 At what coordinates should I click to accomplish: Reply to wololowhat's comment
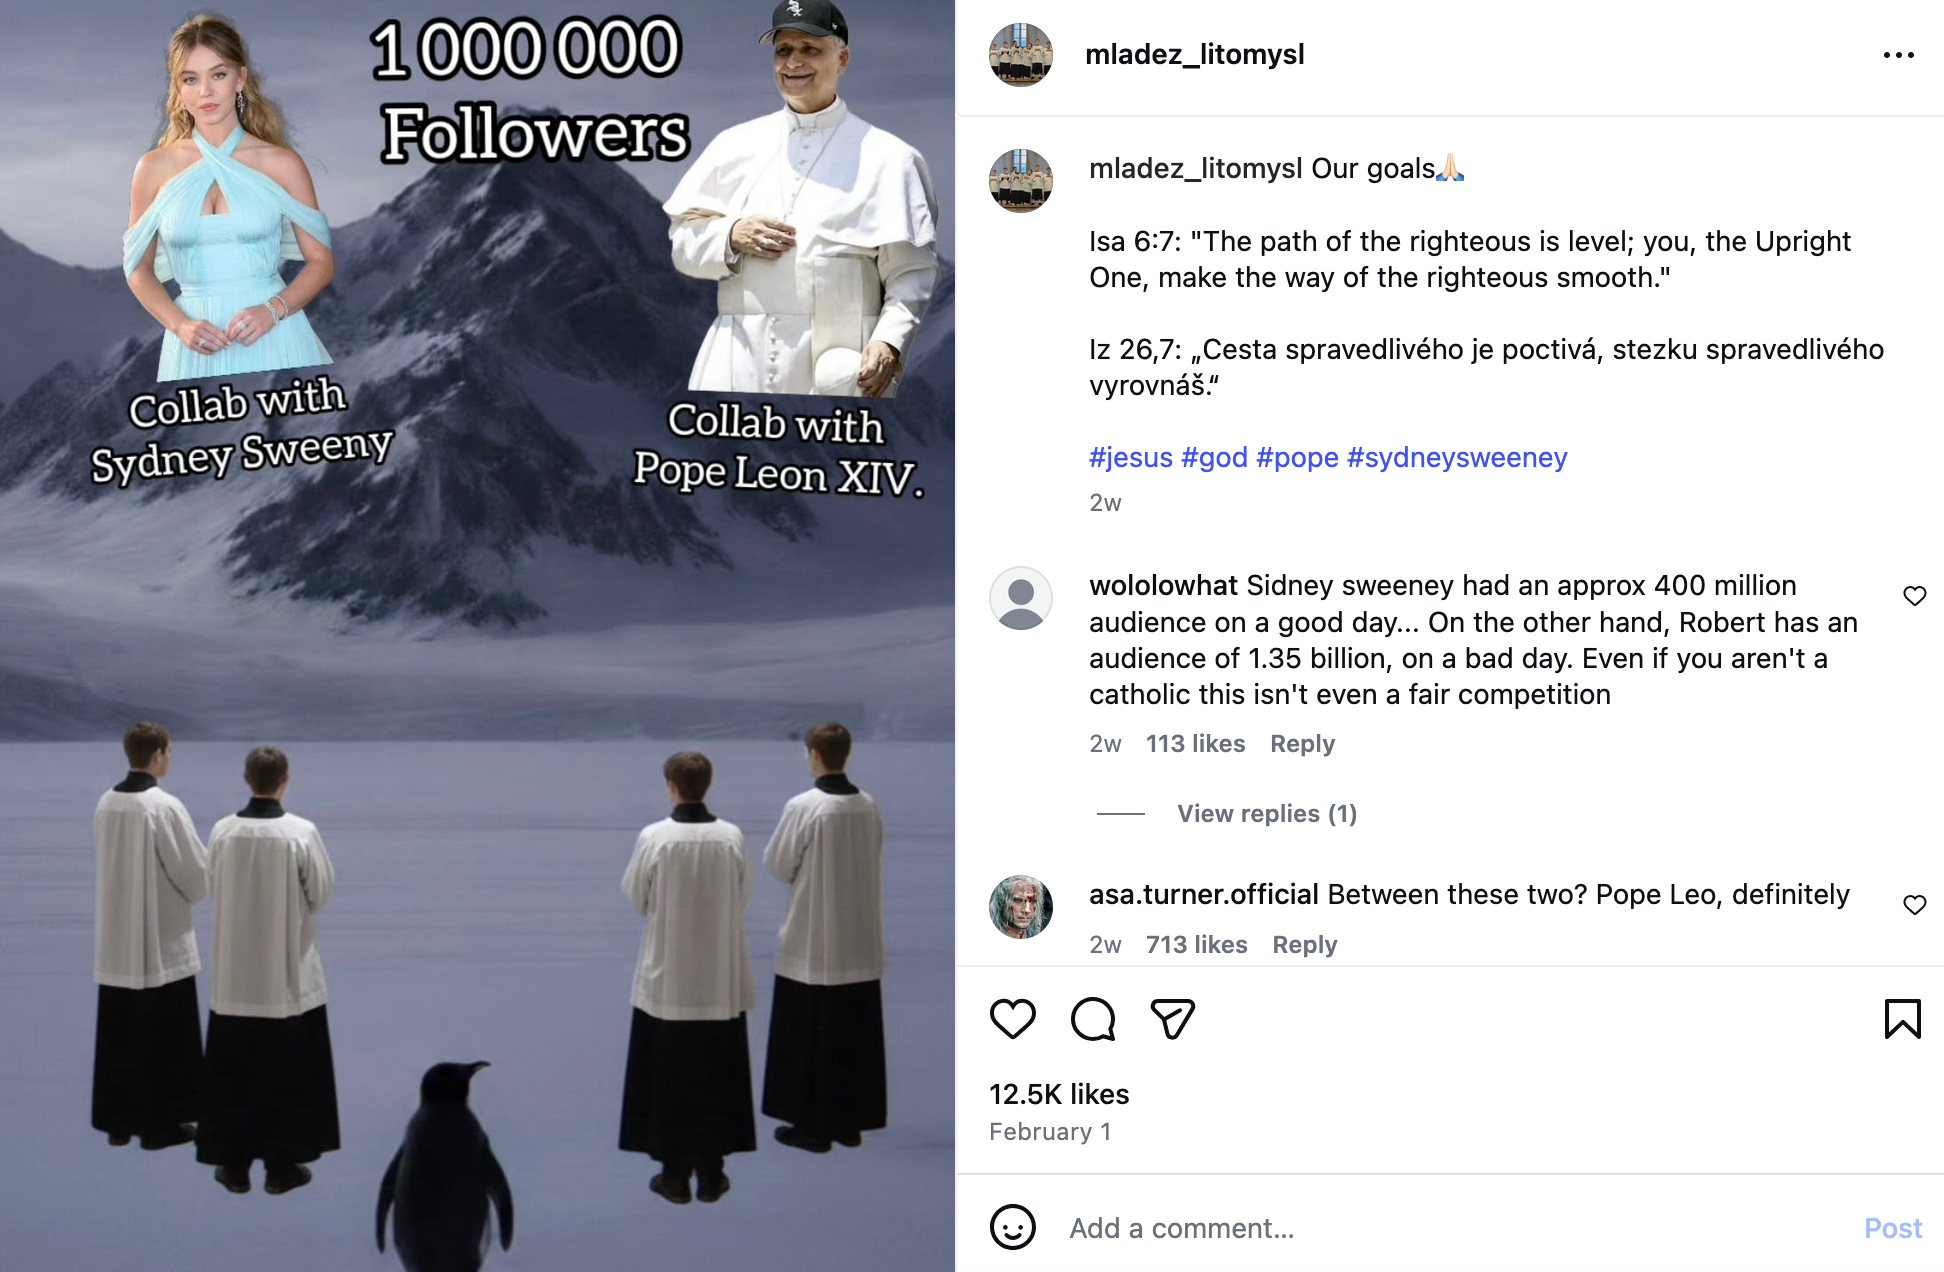1302,744
